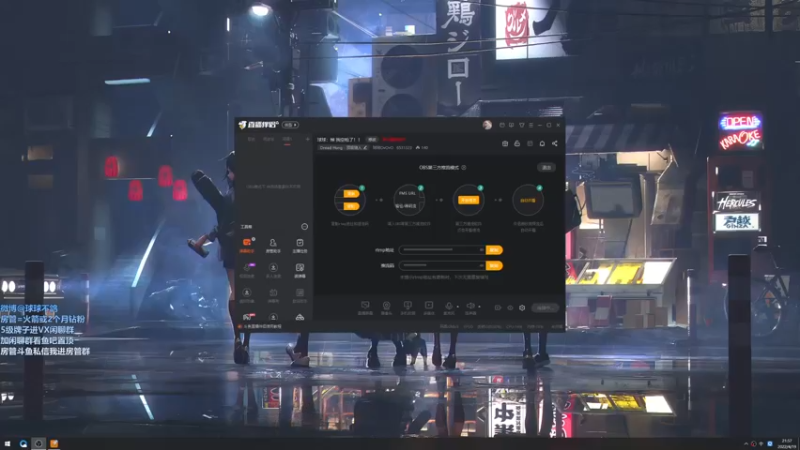Click orange start button in the third step circle

[468, 200]
